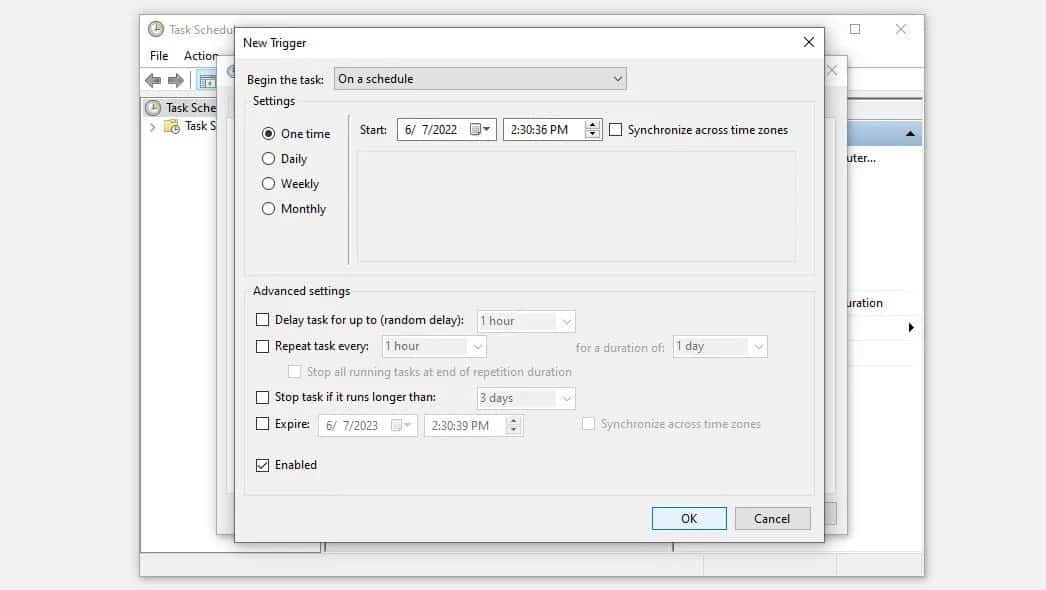Click Cancel in New Trigger dialog
1046x590 pixels.
click(x=772, y=519)
